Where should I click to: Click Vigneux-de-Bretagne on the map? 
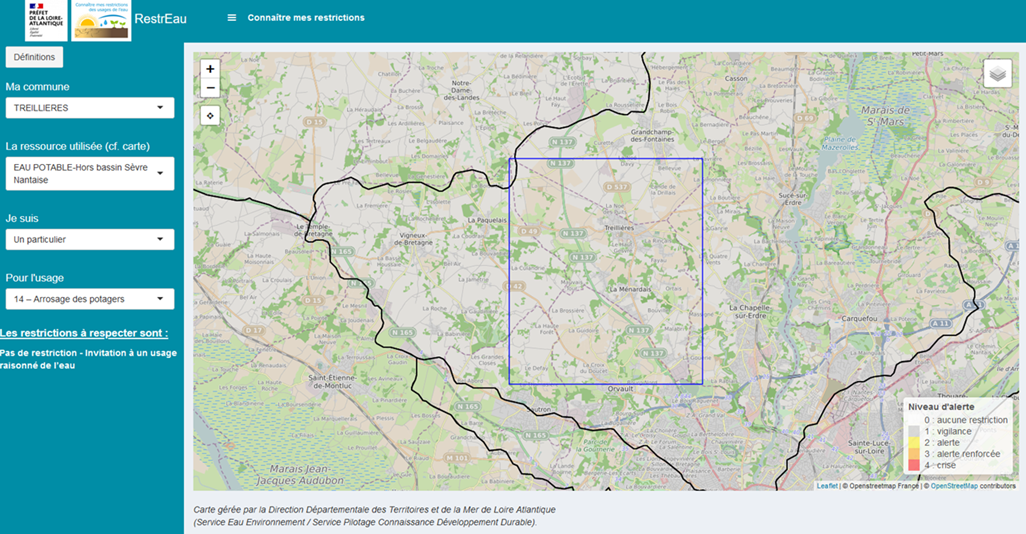[412, 239]
